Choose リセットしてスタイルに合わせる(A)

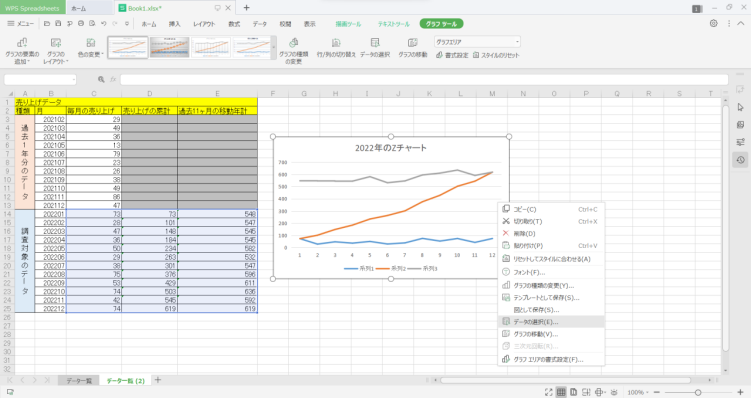[551, 259]
